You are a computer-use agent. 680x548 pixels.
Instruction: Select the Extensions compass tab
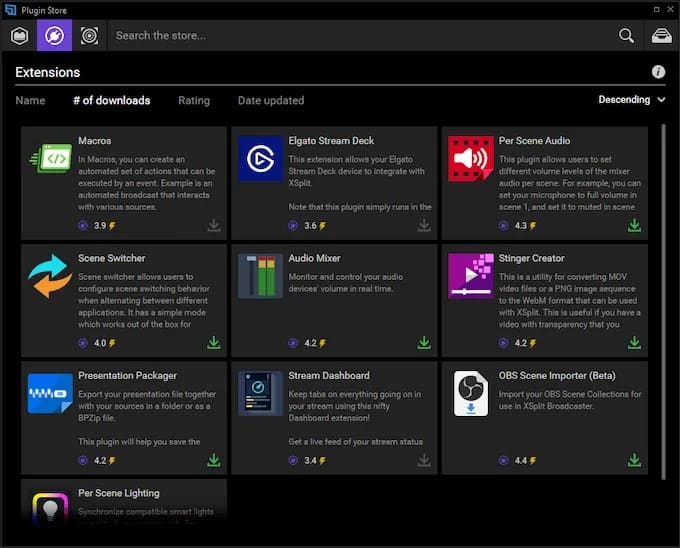point(54,36)
